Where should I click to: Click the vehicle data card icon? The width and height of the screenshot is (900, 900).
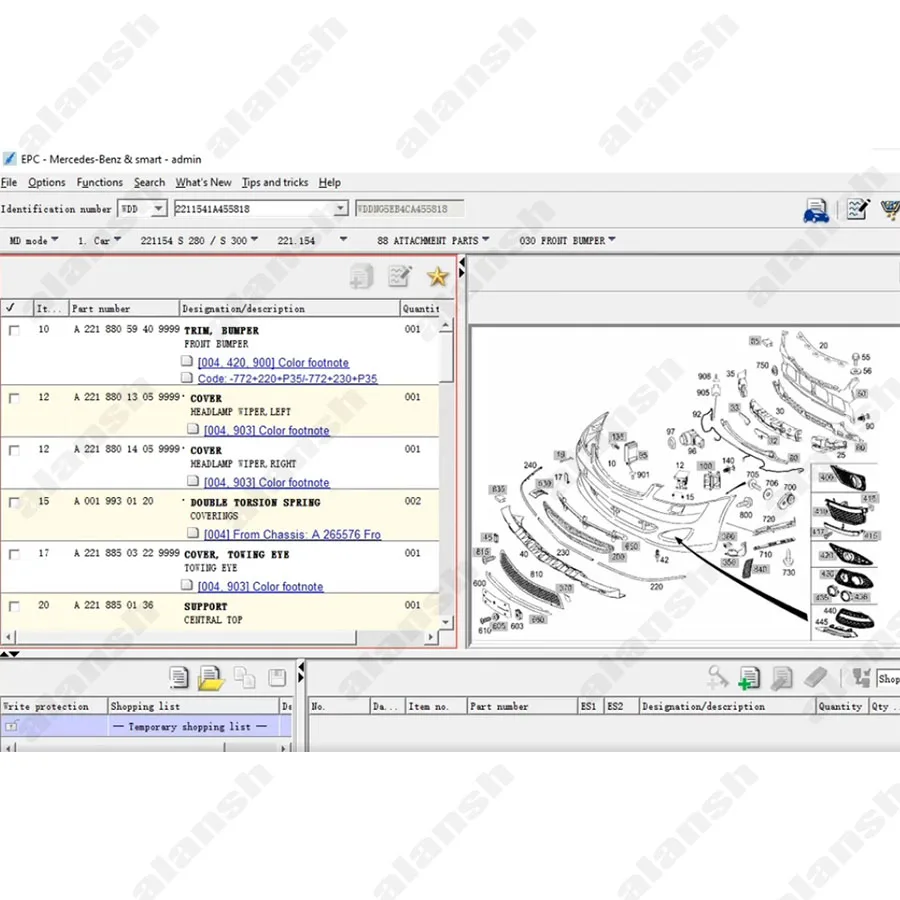click(x=816, y=210)
